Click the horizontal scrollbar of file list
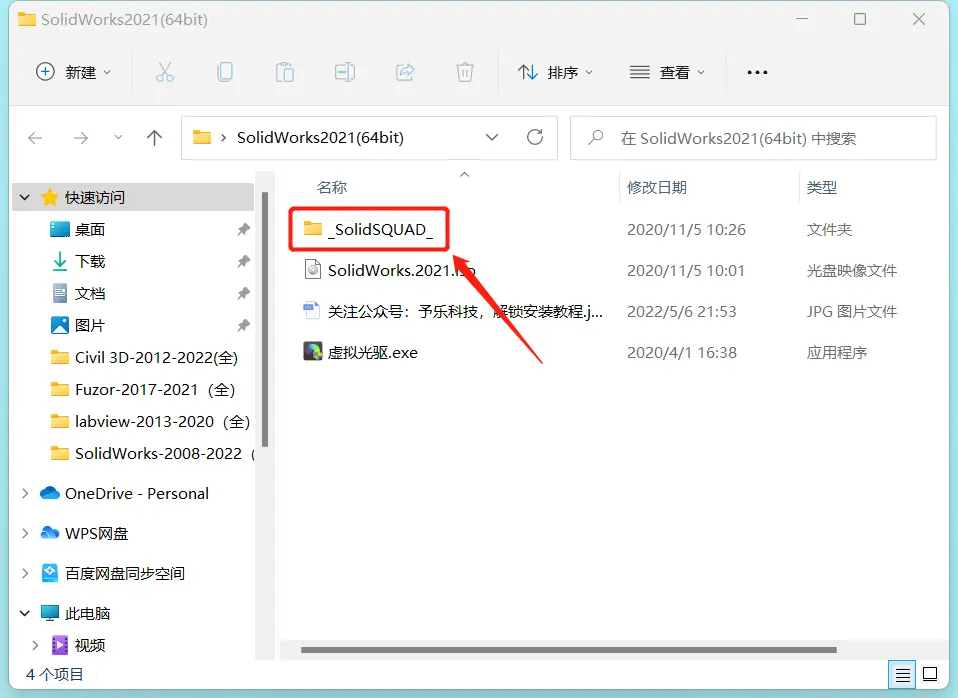Image resolution: width=958 pixels, height=698 pixels. point(568,650)
